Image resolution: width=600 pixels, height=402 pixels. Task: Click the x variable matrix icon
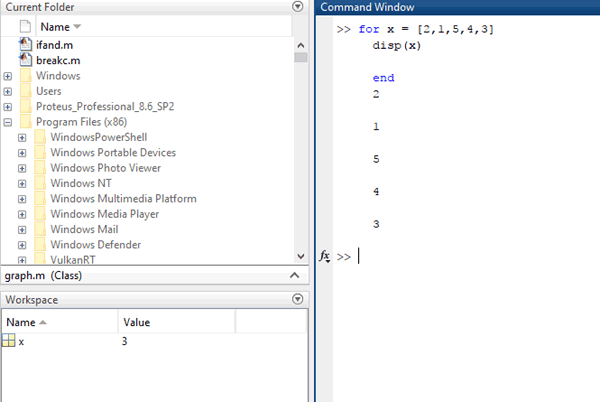coord(8,340)
